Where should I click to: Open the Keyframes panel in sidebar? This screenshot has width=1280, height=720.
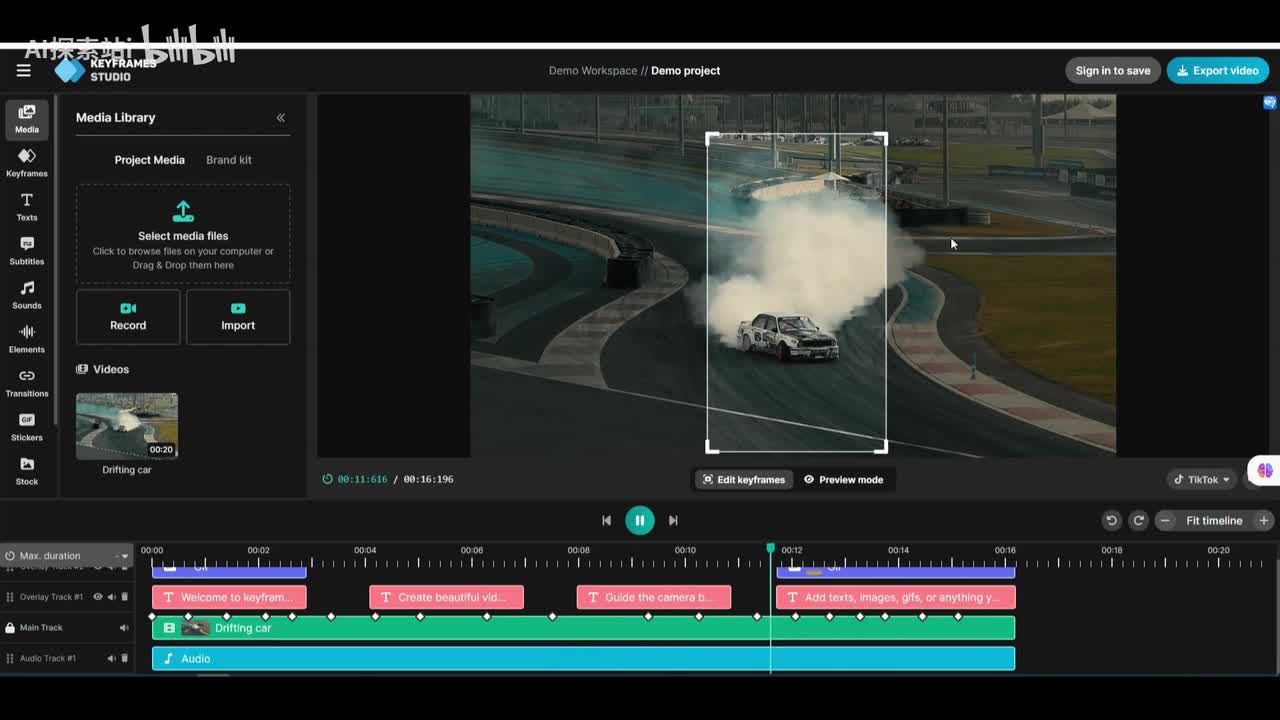click(x=27, y=163)
